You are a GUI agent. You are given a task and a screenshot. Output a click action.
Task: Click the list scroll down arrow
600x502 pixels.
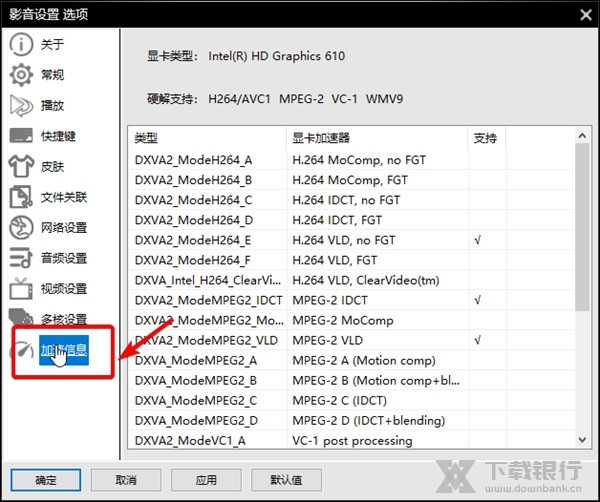582,440
